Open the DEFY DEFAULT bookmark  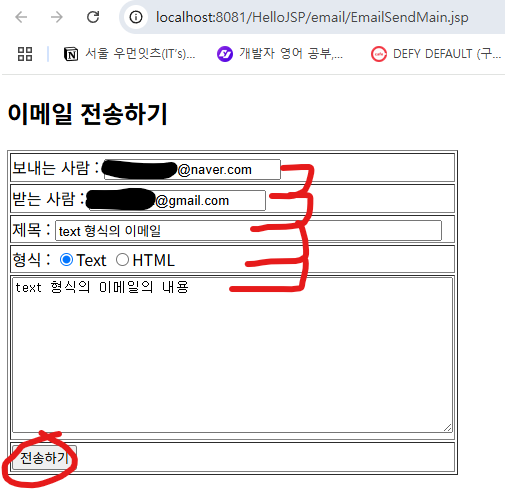click(x=436, y=54)
